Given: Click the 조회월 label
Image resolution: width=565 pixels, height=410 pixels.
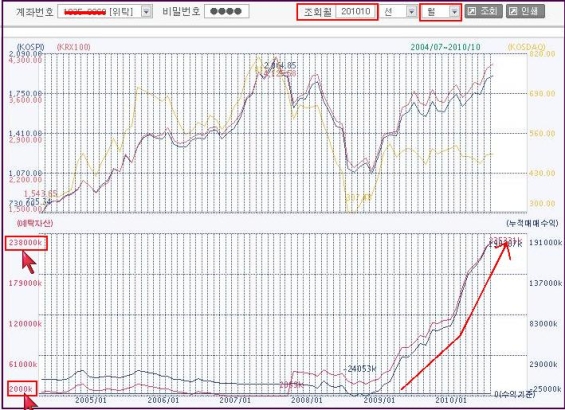Looking at the screenshot, I should pyautogui.click(x=317, y=12).
